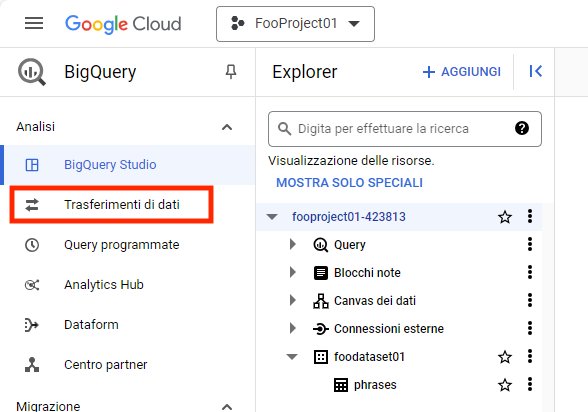Click the phrases table grid icon
The height and width of the screenshot is (412, 588).
click(x=340, y=385)
